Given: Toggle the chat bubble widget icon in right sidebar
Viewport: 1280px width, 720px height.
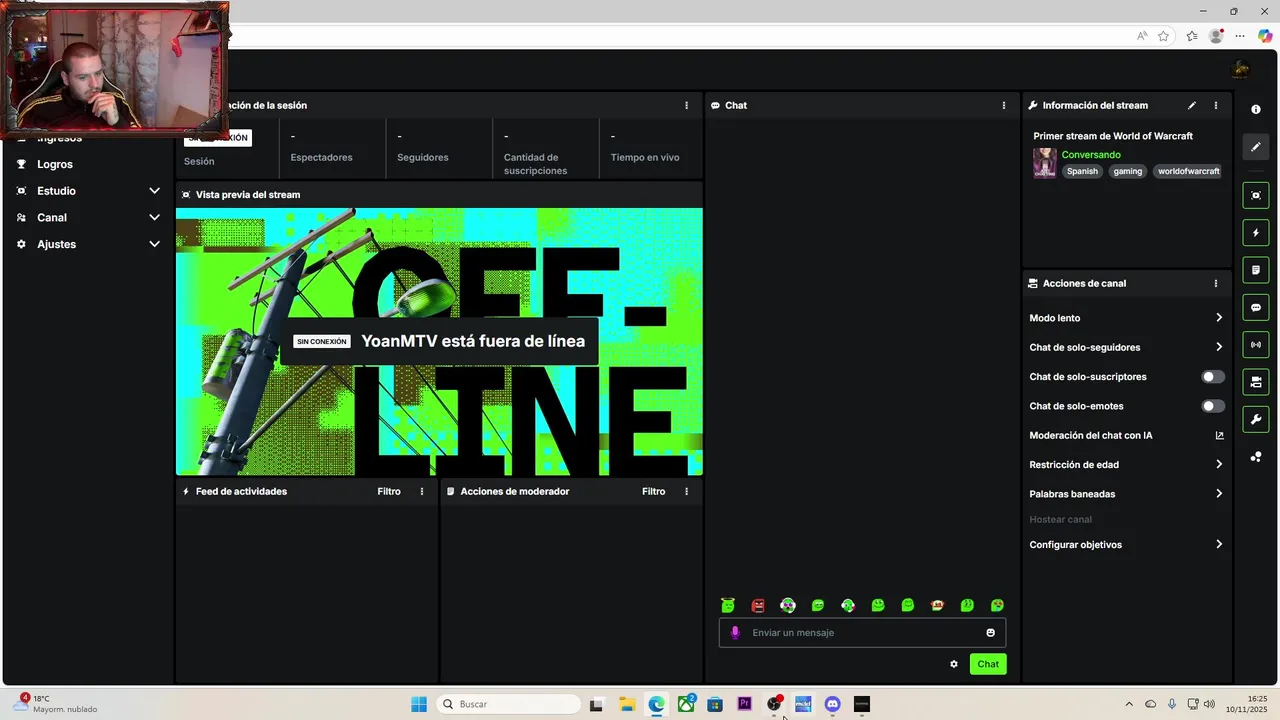Looking at the screenshot, I should pos(1256,307).
